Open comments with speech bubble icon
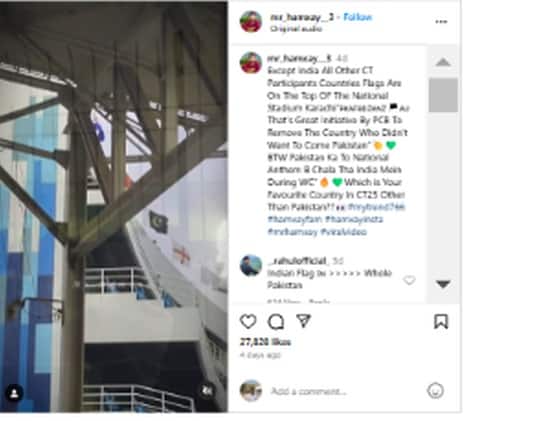Image resolution: width=538 pixels, height=421 pixels. [x=276, y=321]
